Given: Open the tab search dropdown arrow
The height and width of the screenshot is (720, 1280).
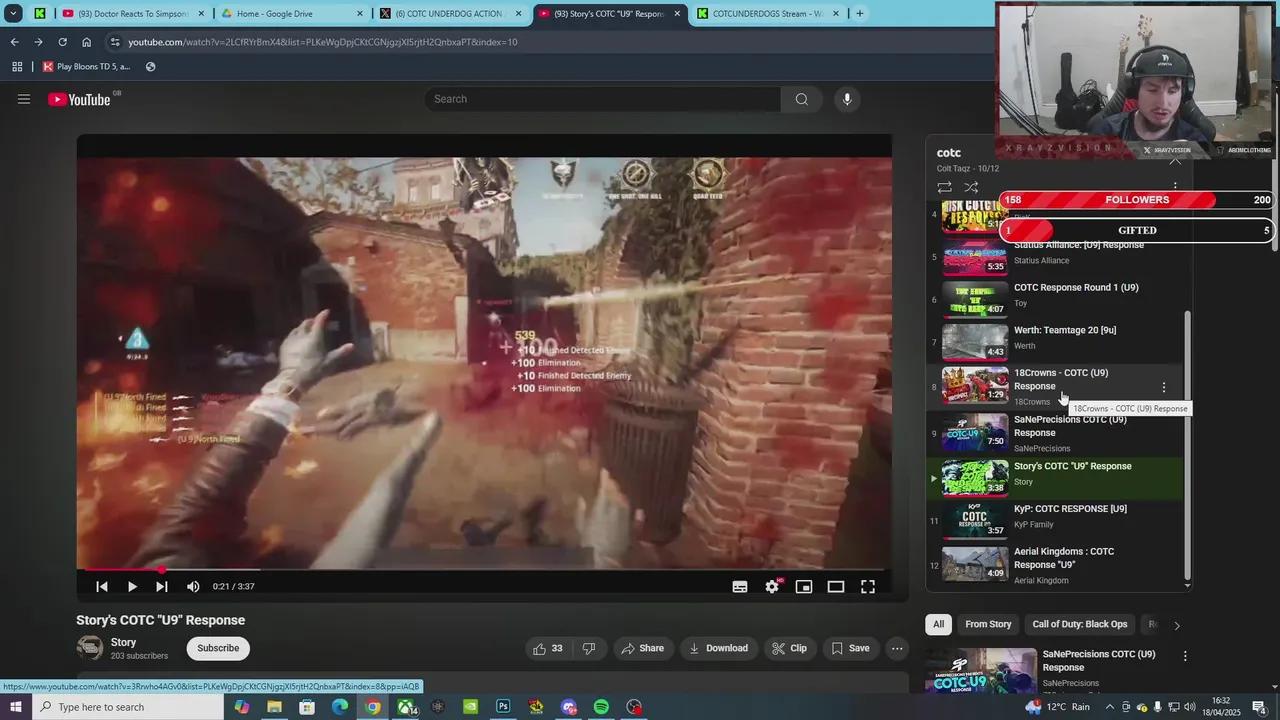Looking at the screenshot, I should [13, 14].
